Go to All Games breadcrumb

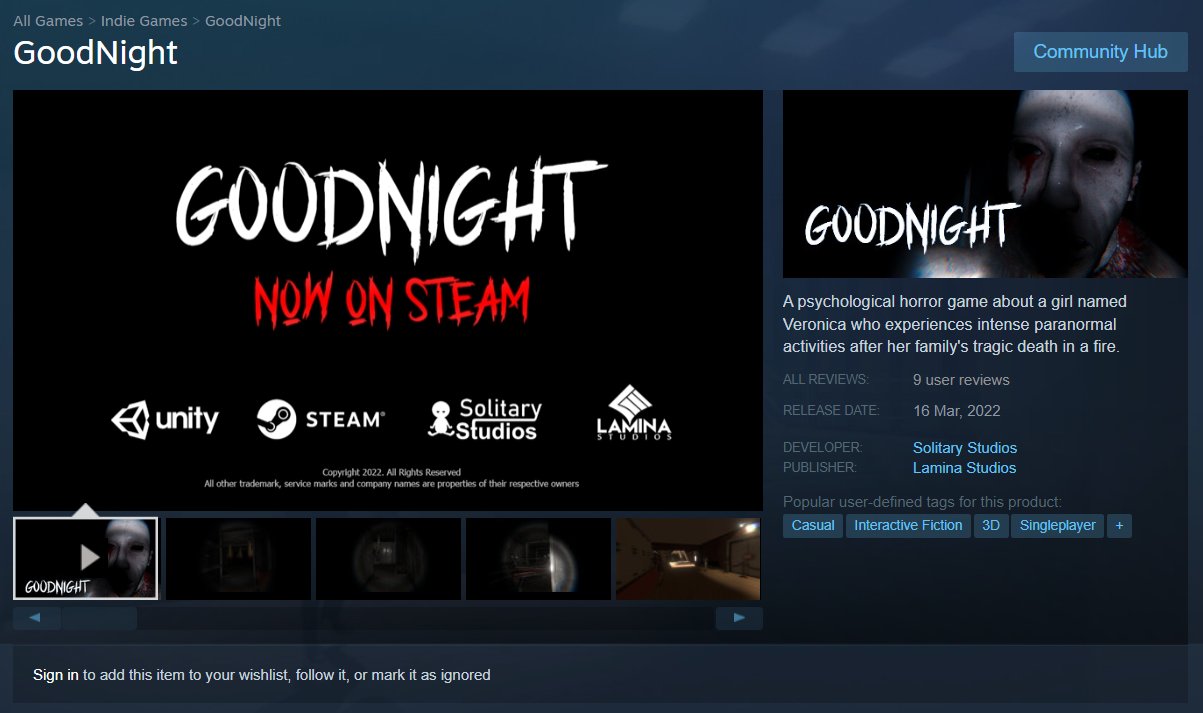[48, 21]
